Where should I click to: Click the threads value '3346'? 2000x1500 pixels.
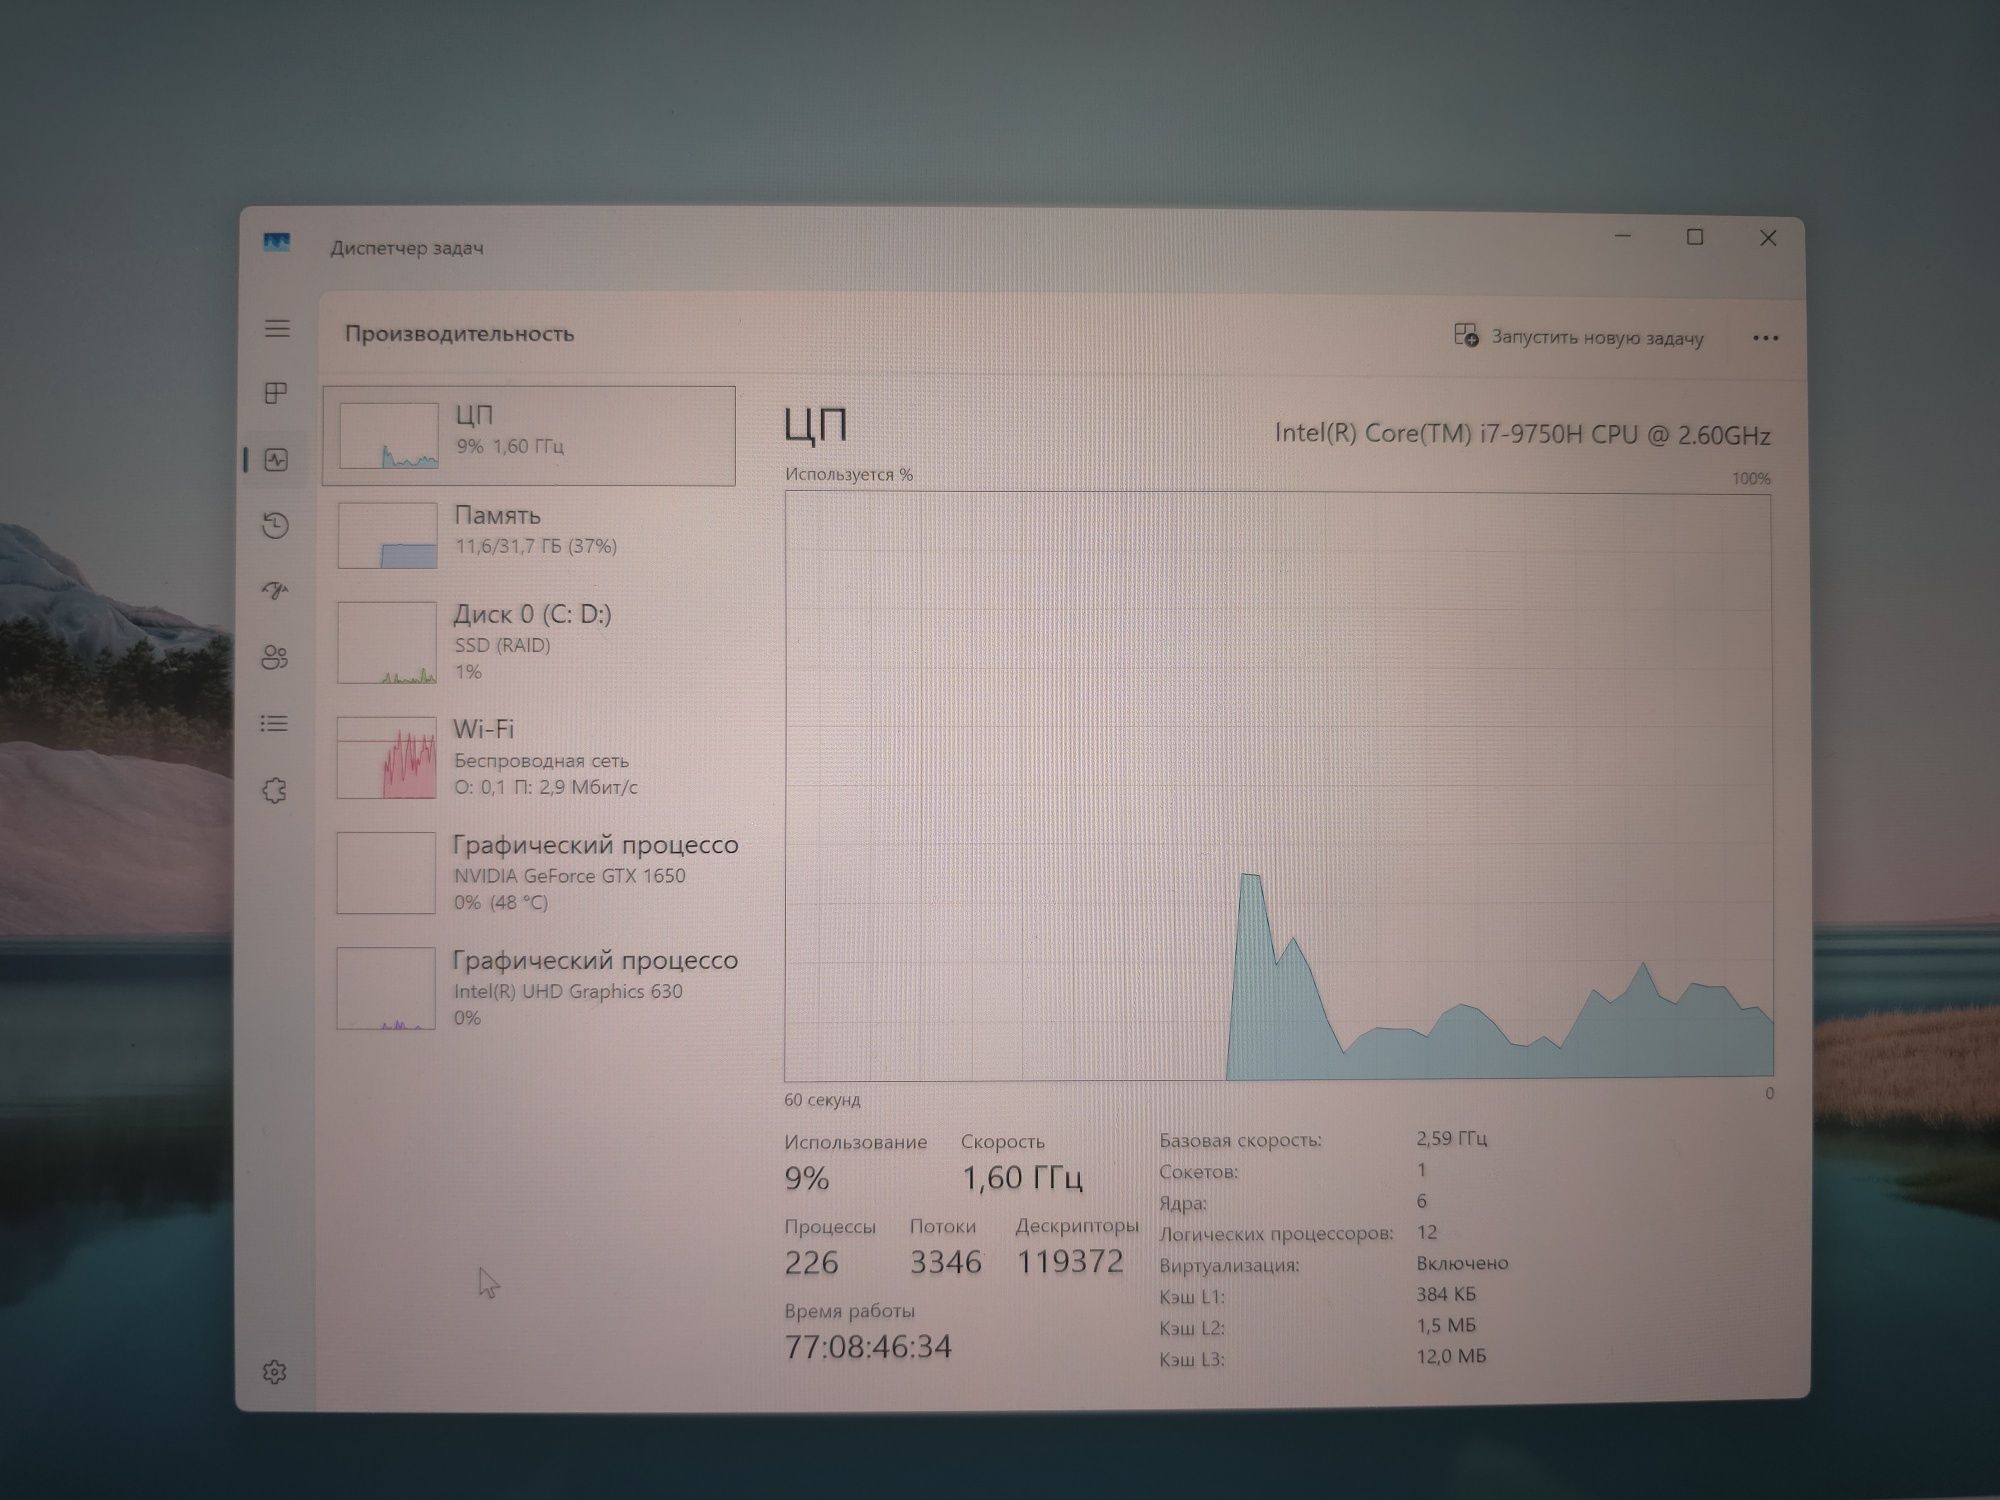point(945,1263)
